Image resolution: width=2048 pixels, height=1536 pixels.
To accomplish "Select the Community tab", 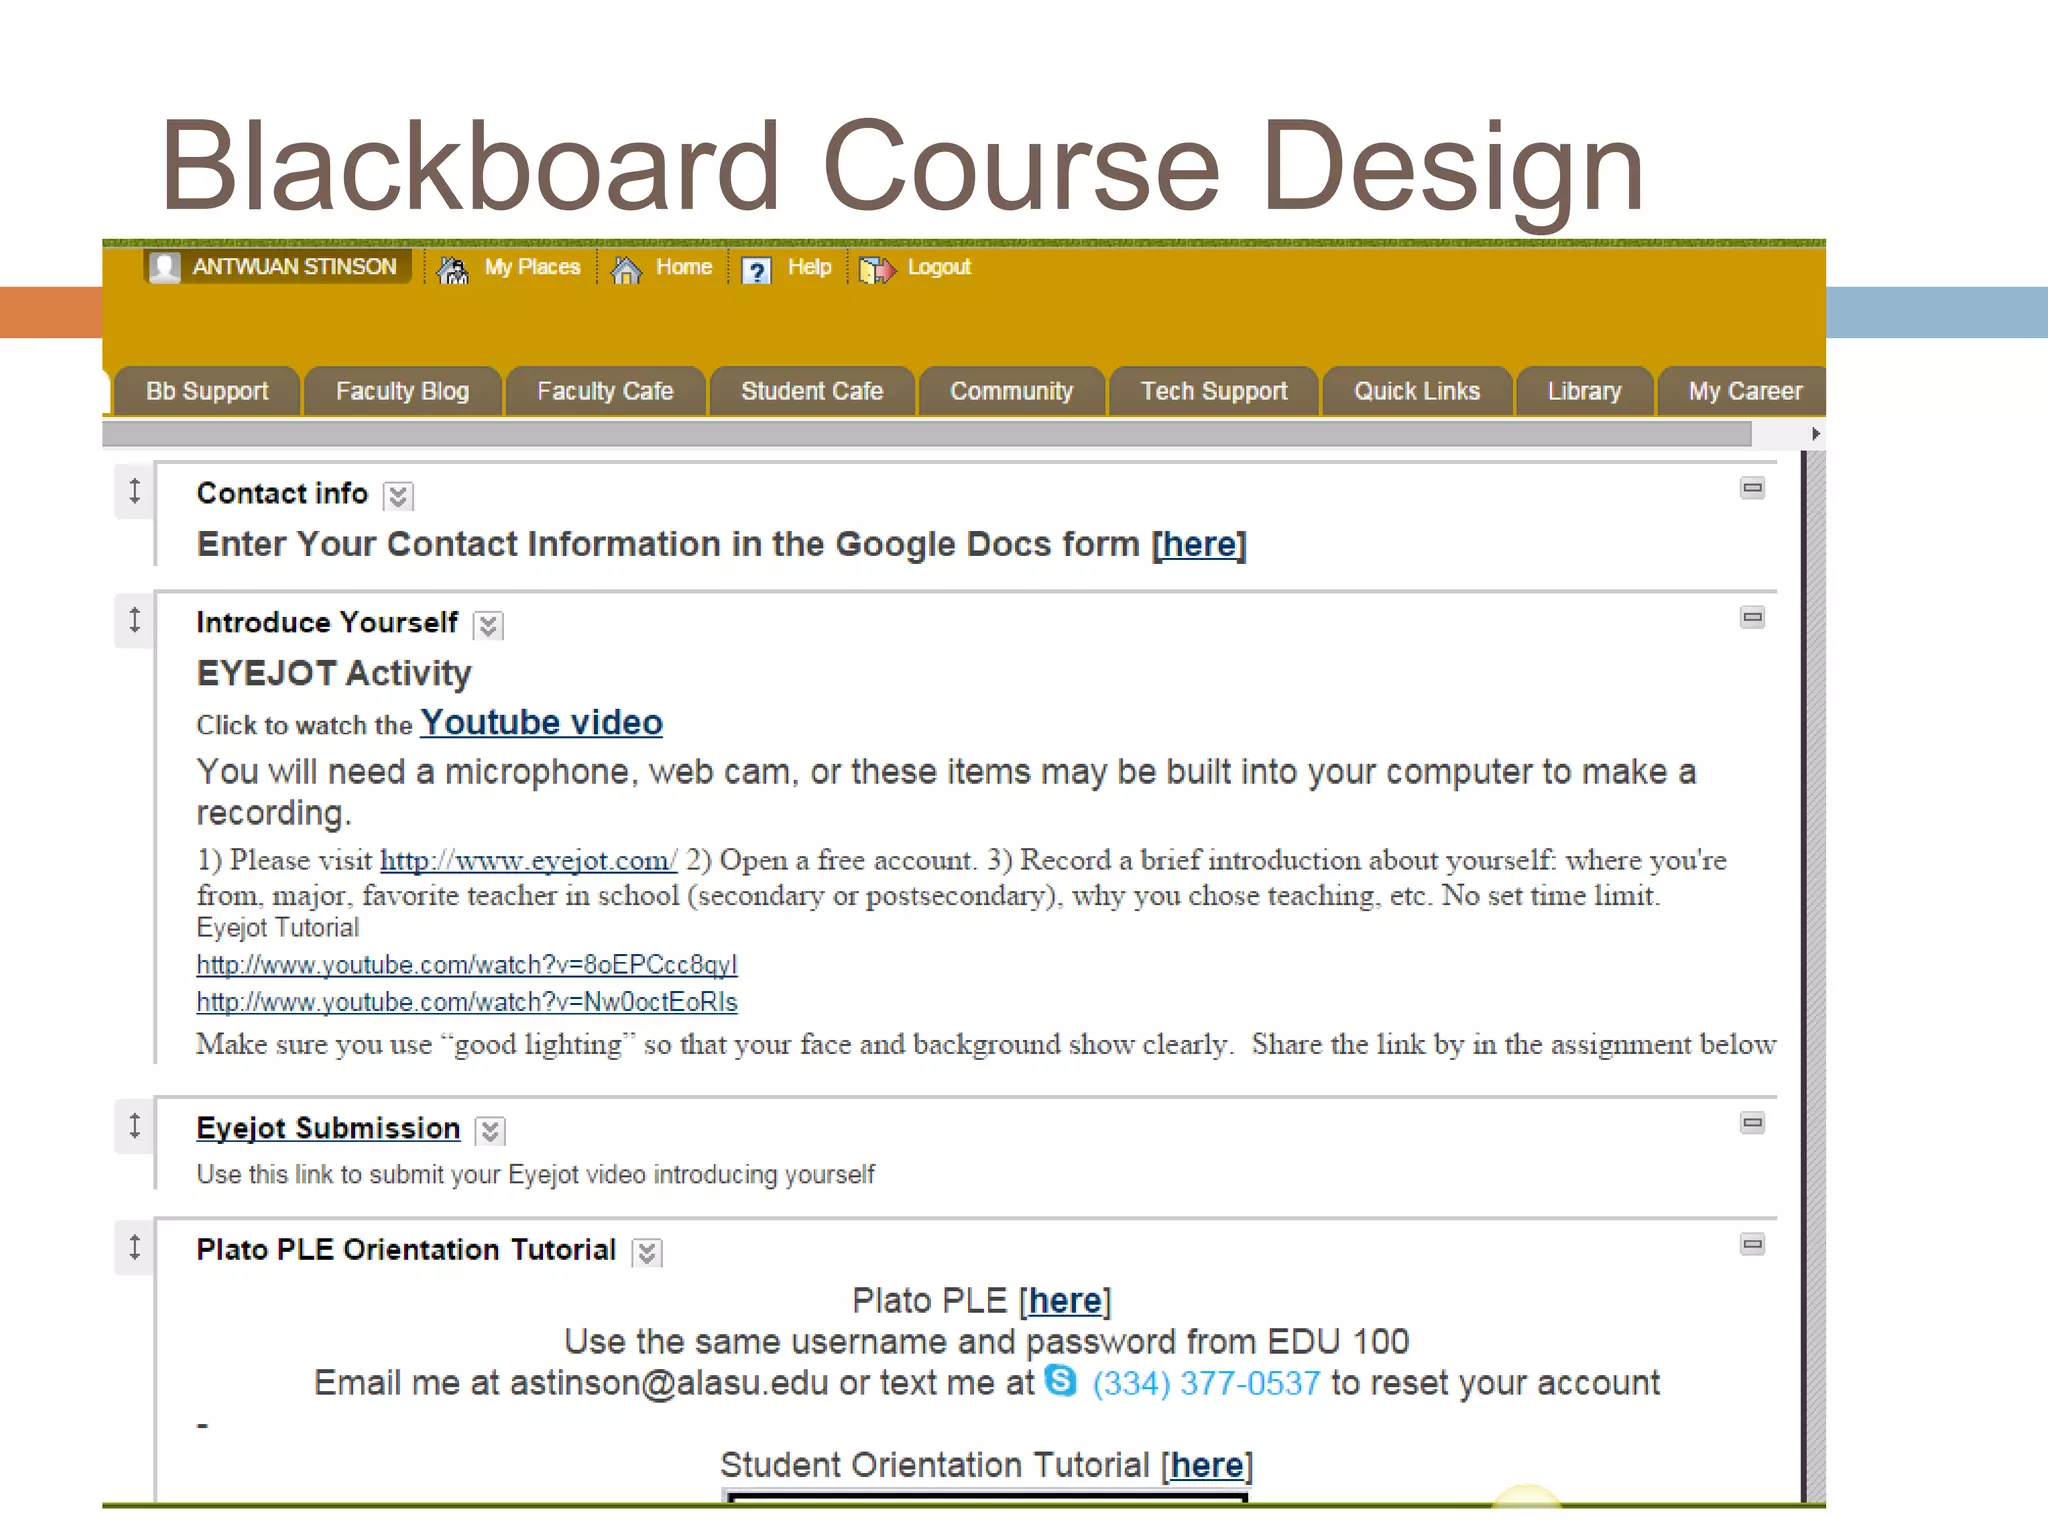I will pyautogui.click(x=1011, y=391).
